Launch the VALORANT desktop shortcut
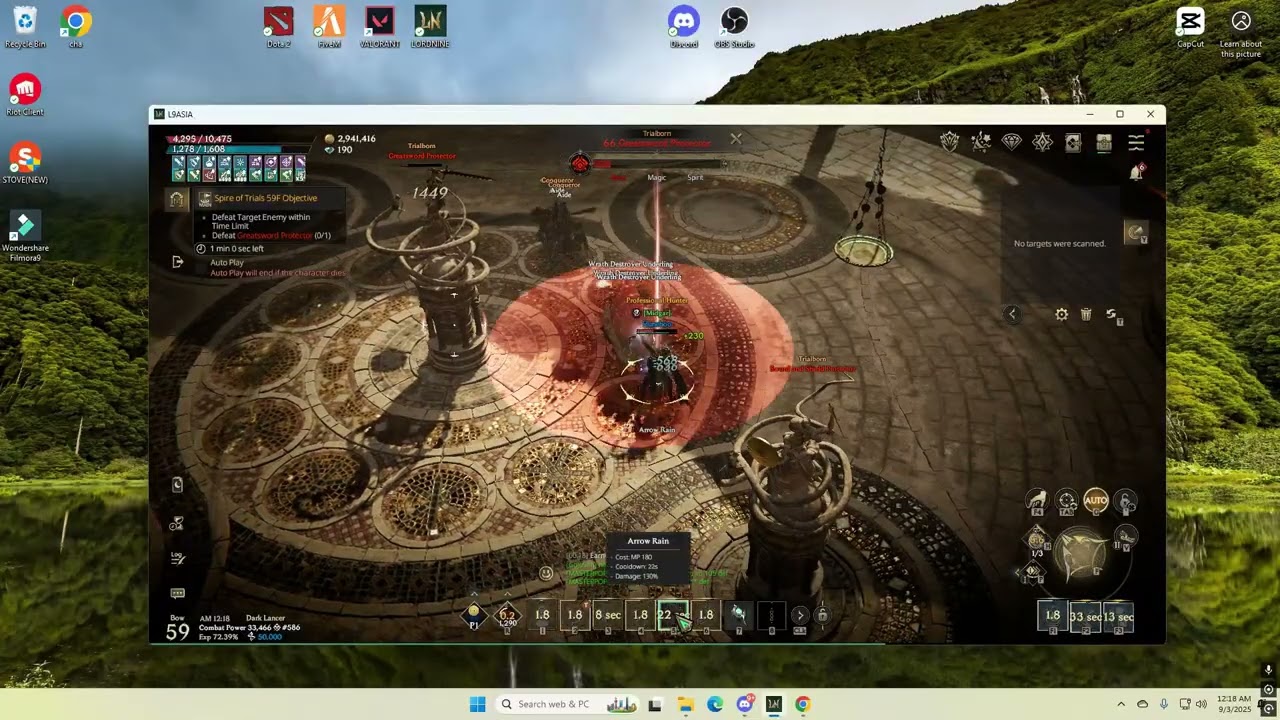Image resolution: width=1280 pixels, height=720 pixels. (x=380, y=26)
